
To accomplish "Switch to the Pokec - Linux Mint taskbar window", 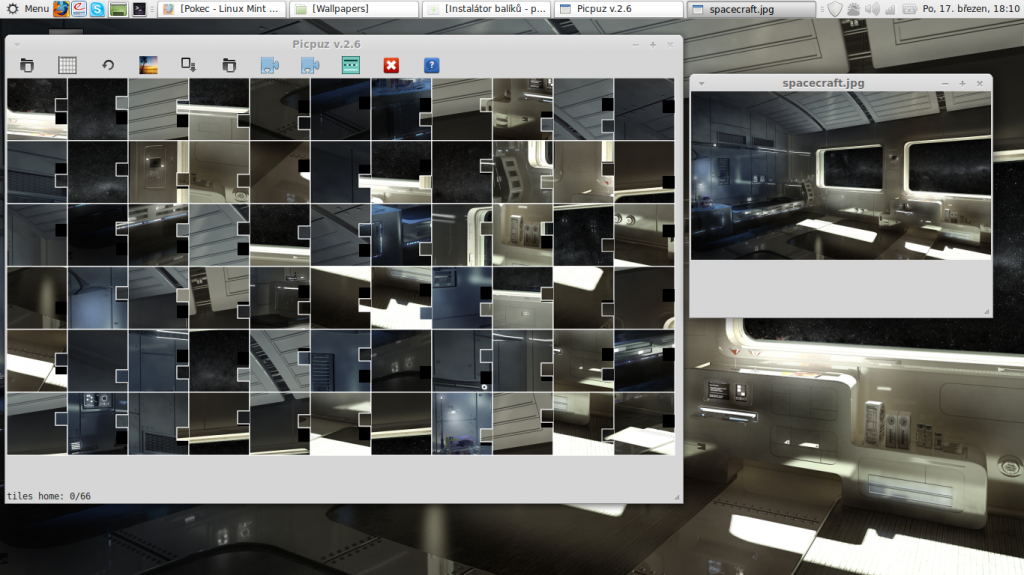I will [x=221, y=8].
